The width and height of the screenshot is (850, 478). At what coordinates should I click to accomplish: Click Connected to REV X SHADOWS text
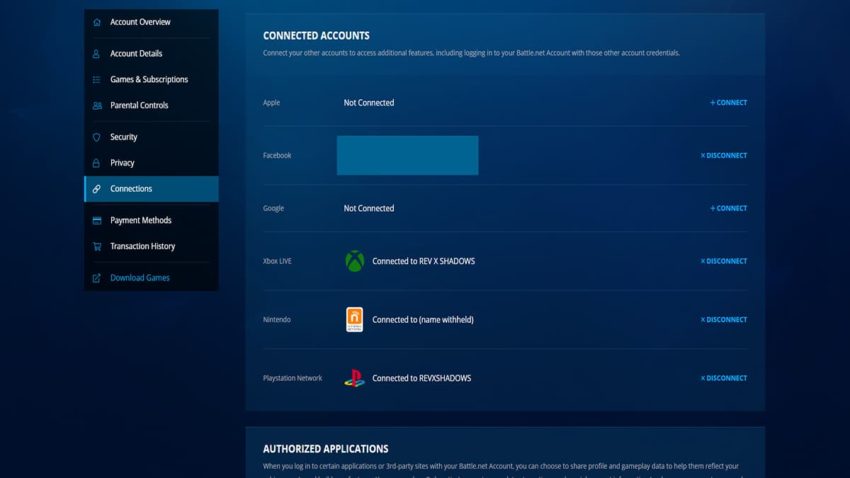click(x=423, y=261)
